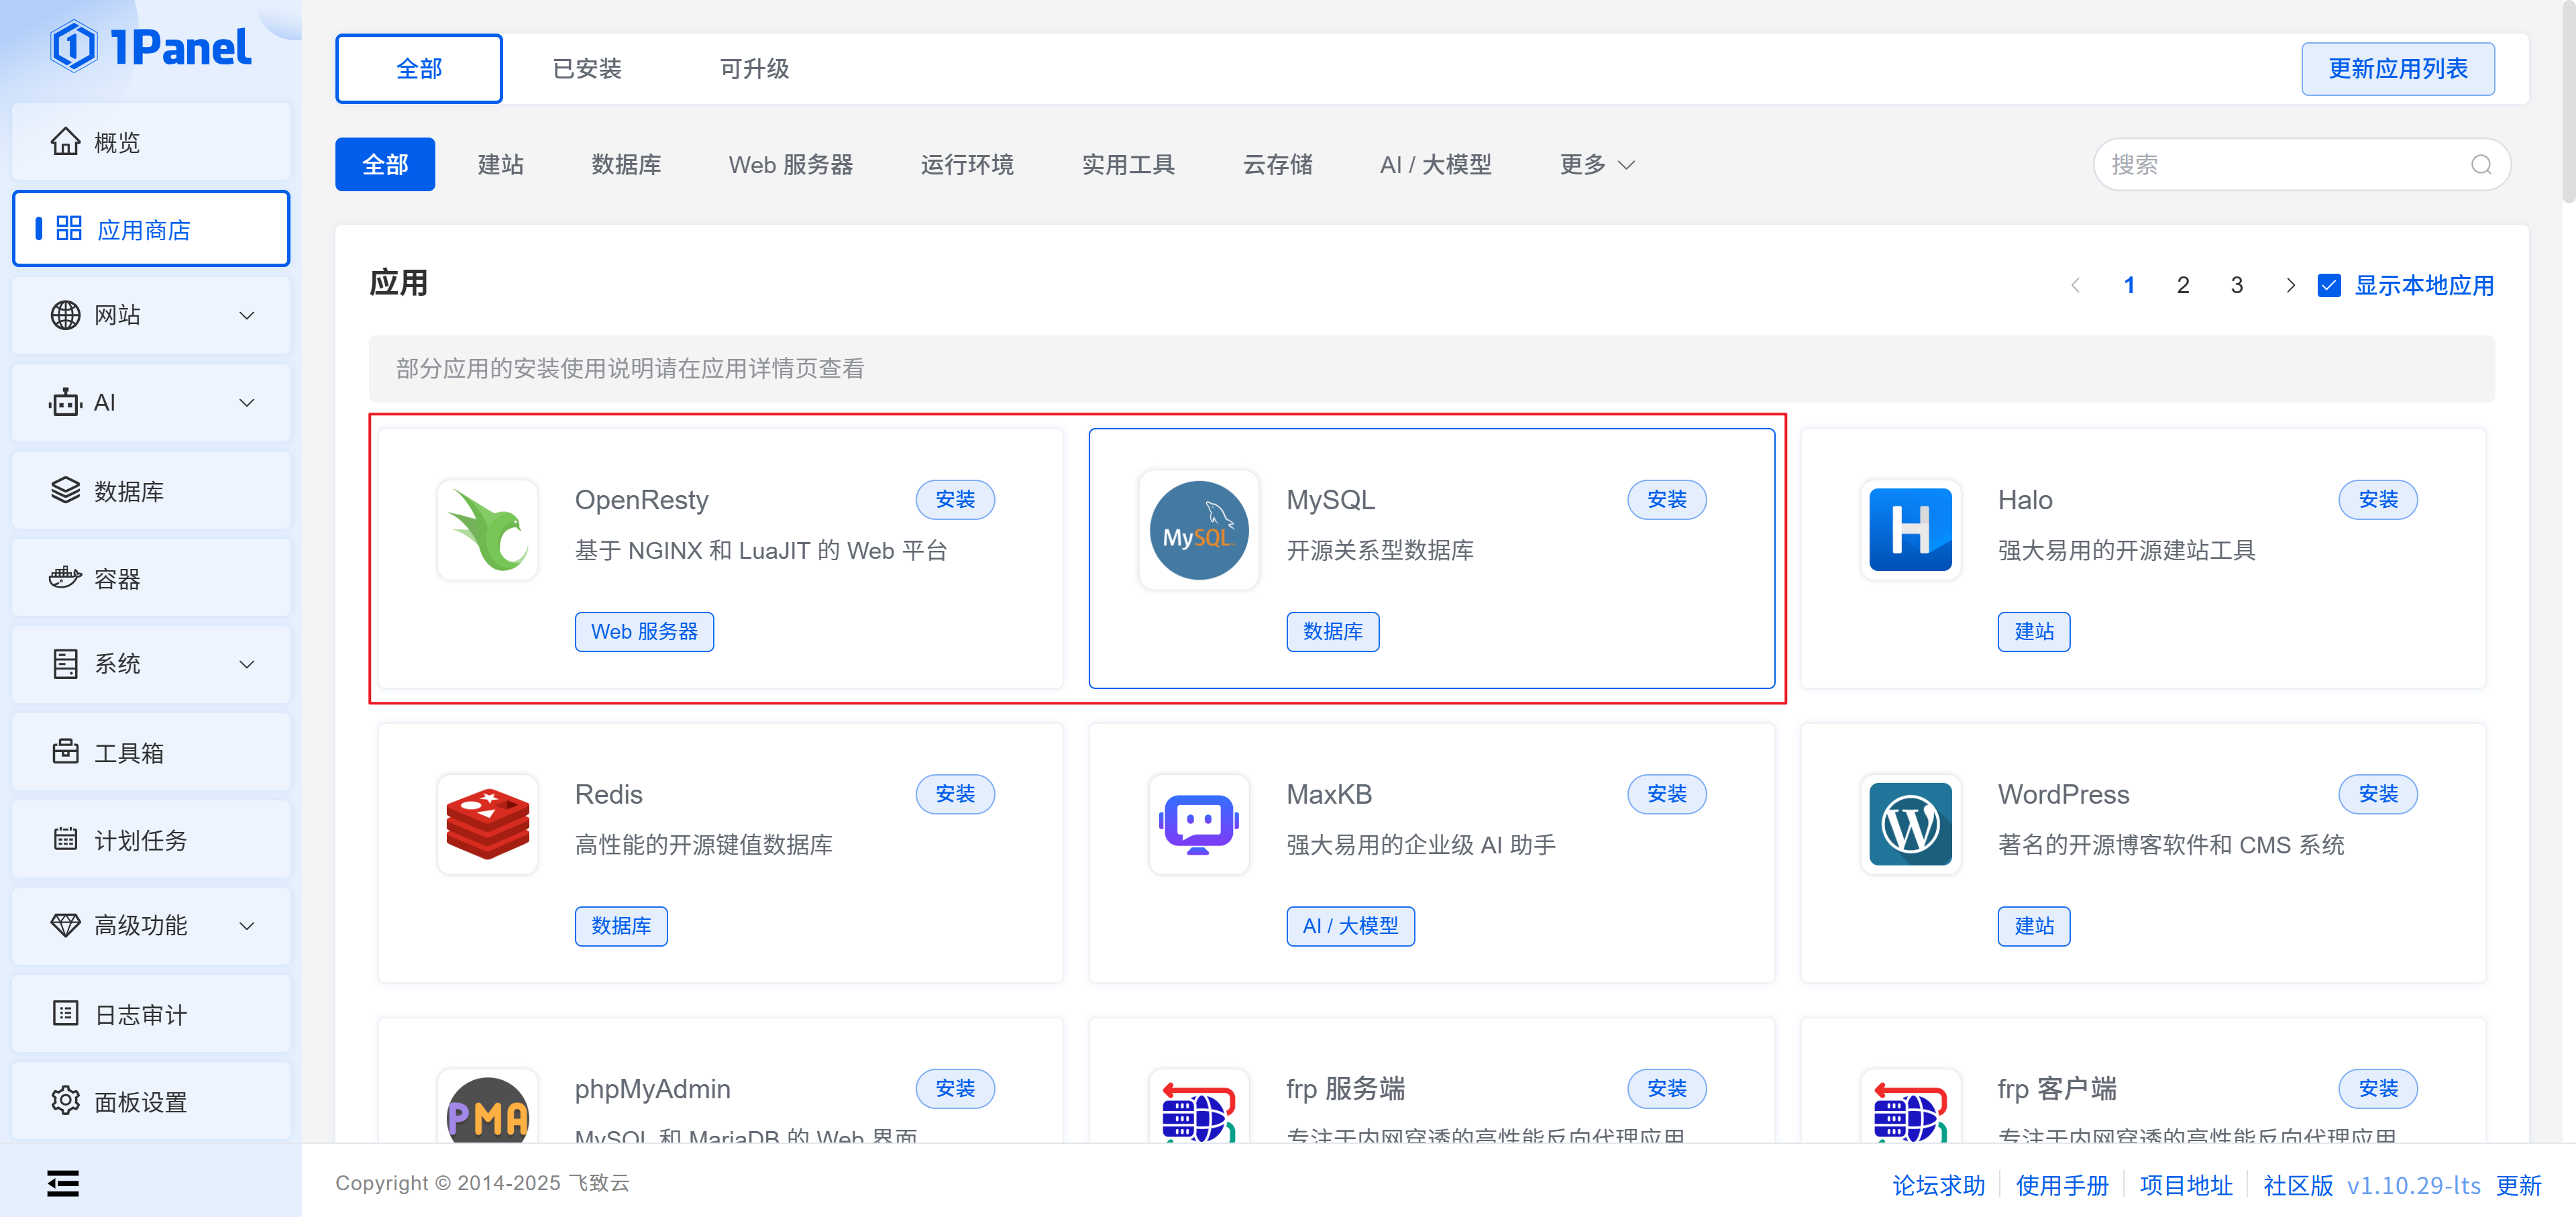Click the Redis app logo

[488, 824]
